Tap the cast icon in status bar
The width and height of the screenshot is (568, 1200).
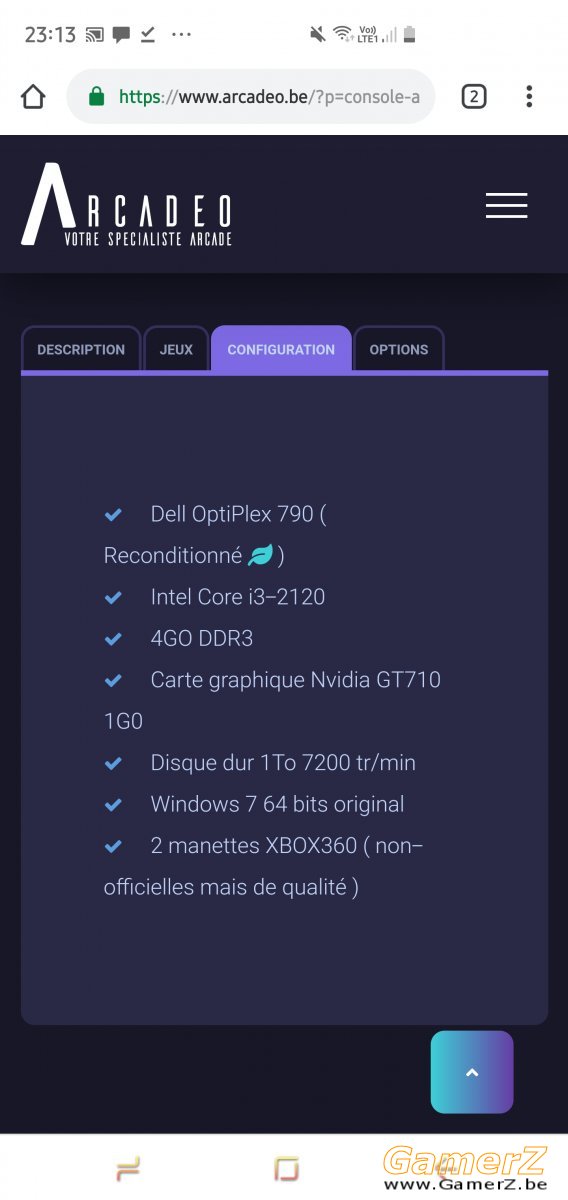click(95, 34)
